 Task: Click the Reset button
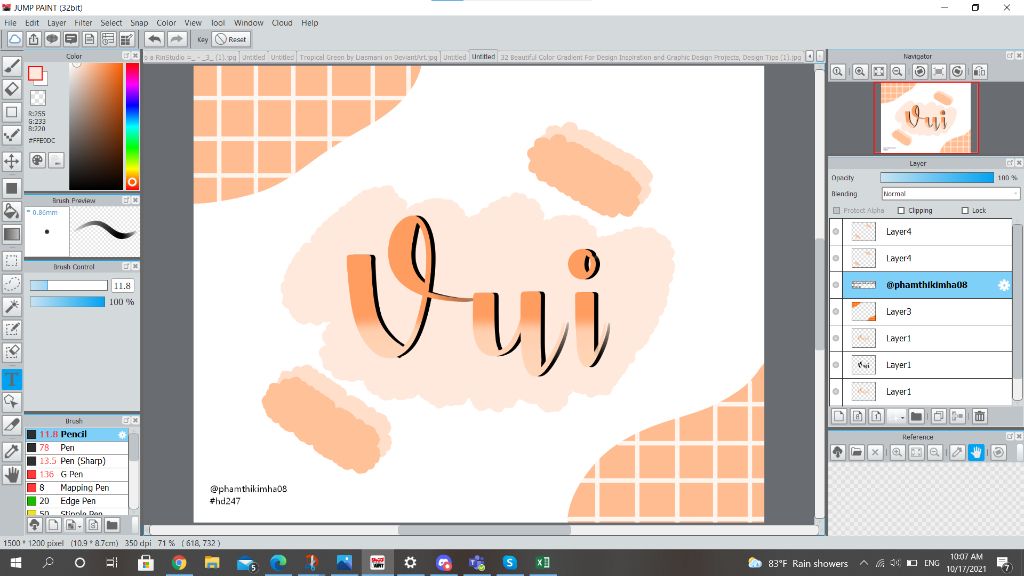(231, 39)
